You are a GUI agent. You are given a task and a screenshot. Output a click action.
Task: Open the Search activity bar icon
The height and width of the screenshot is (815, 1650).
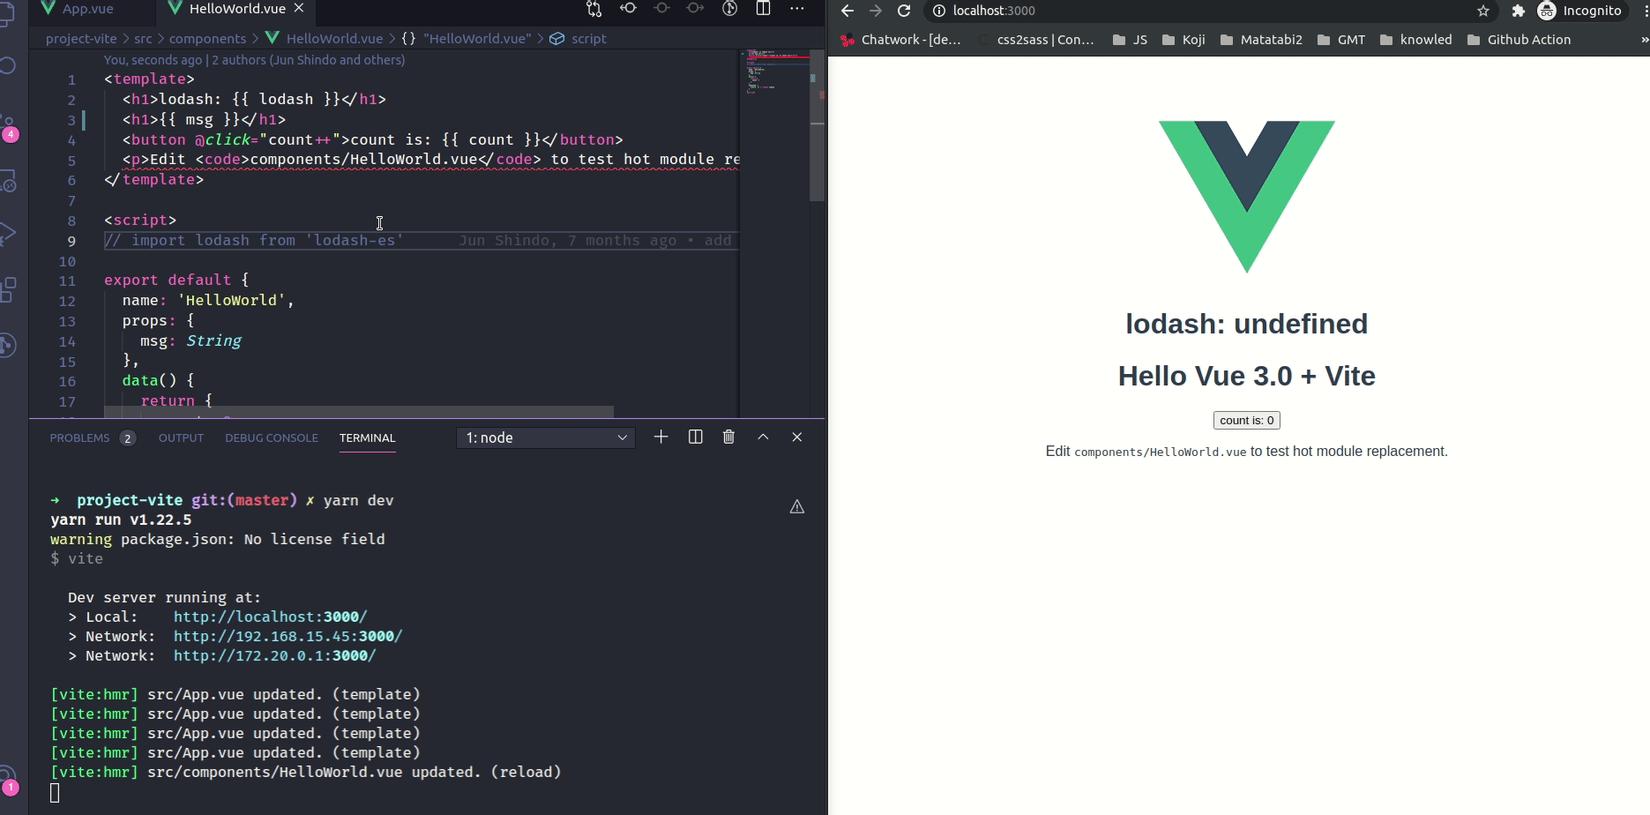coord(8,66)
